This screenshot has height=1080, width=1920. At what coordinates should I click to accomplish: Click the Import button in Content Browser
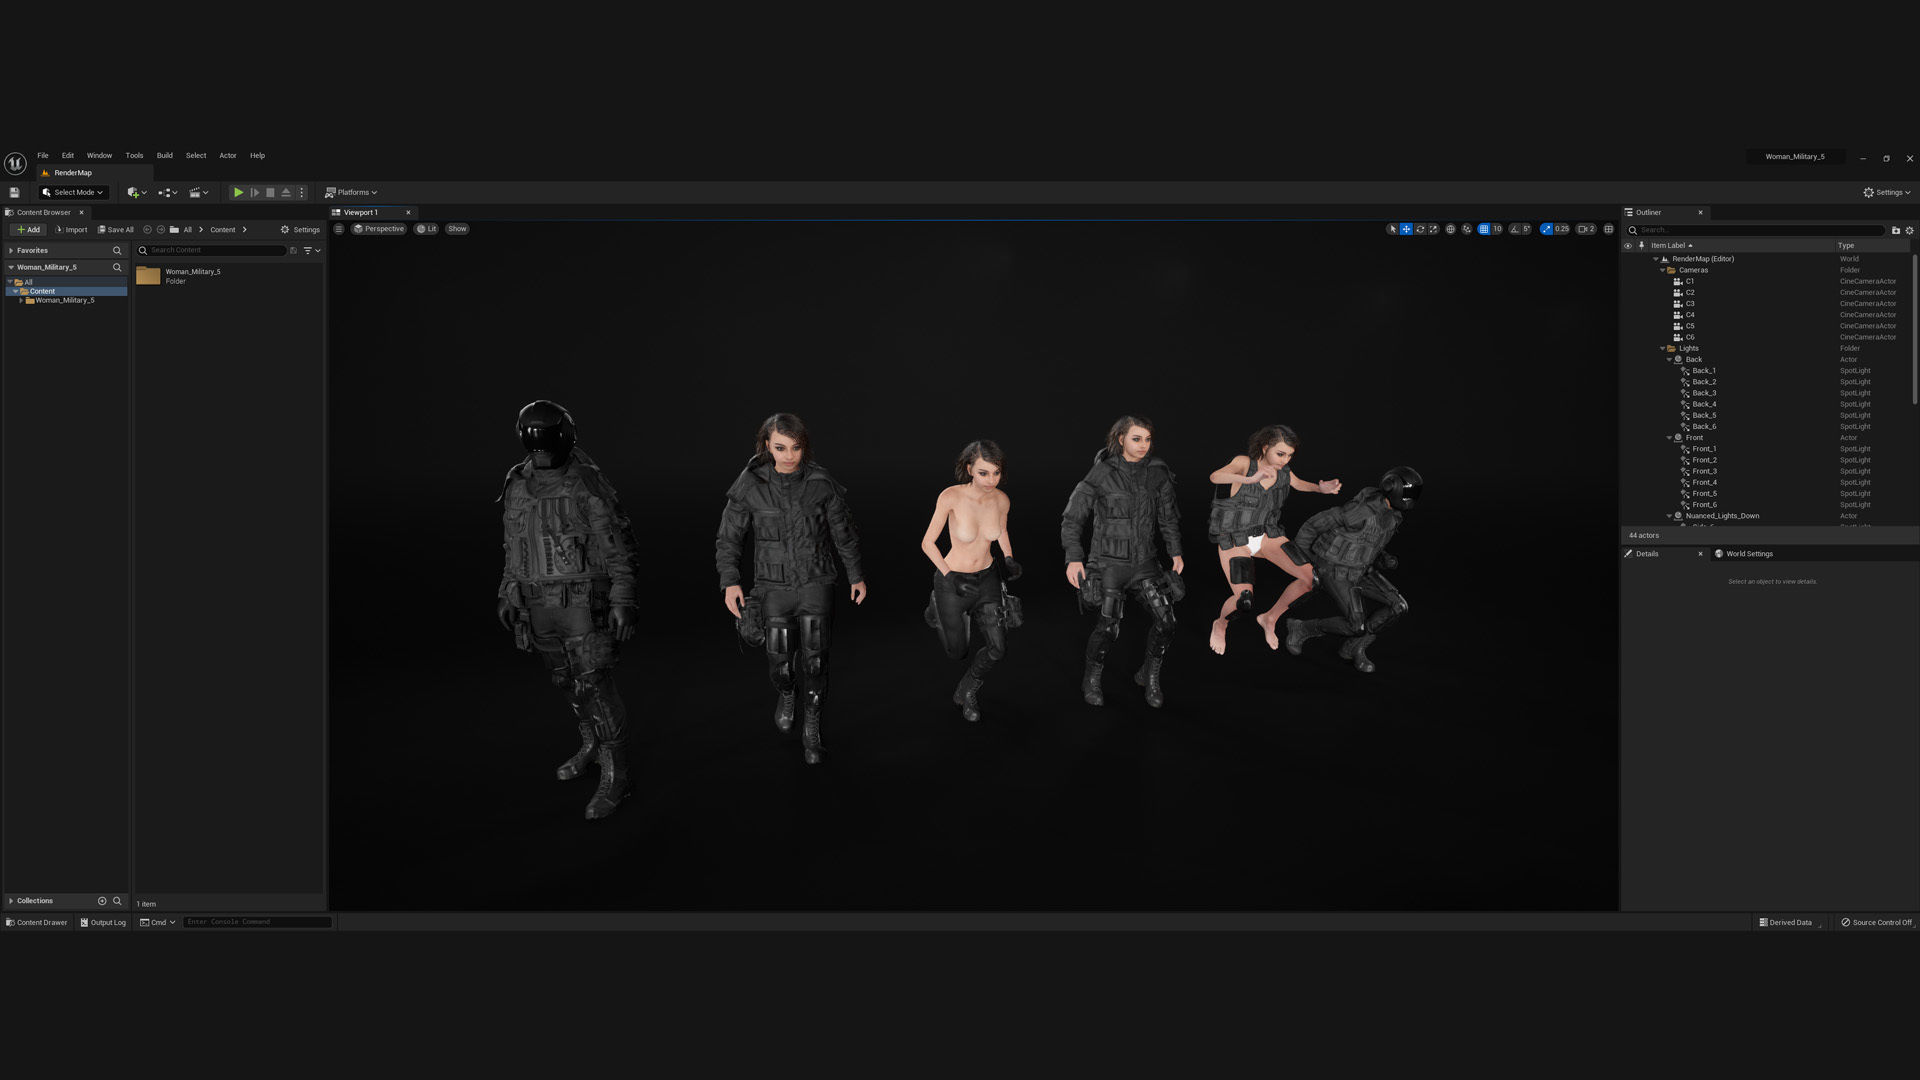coord(71,229)
